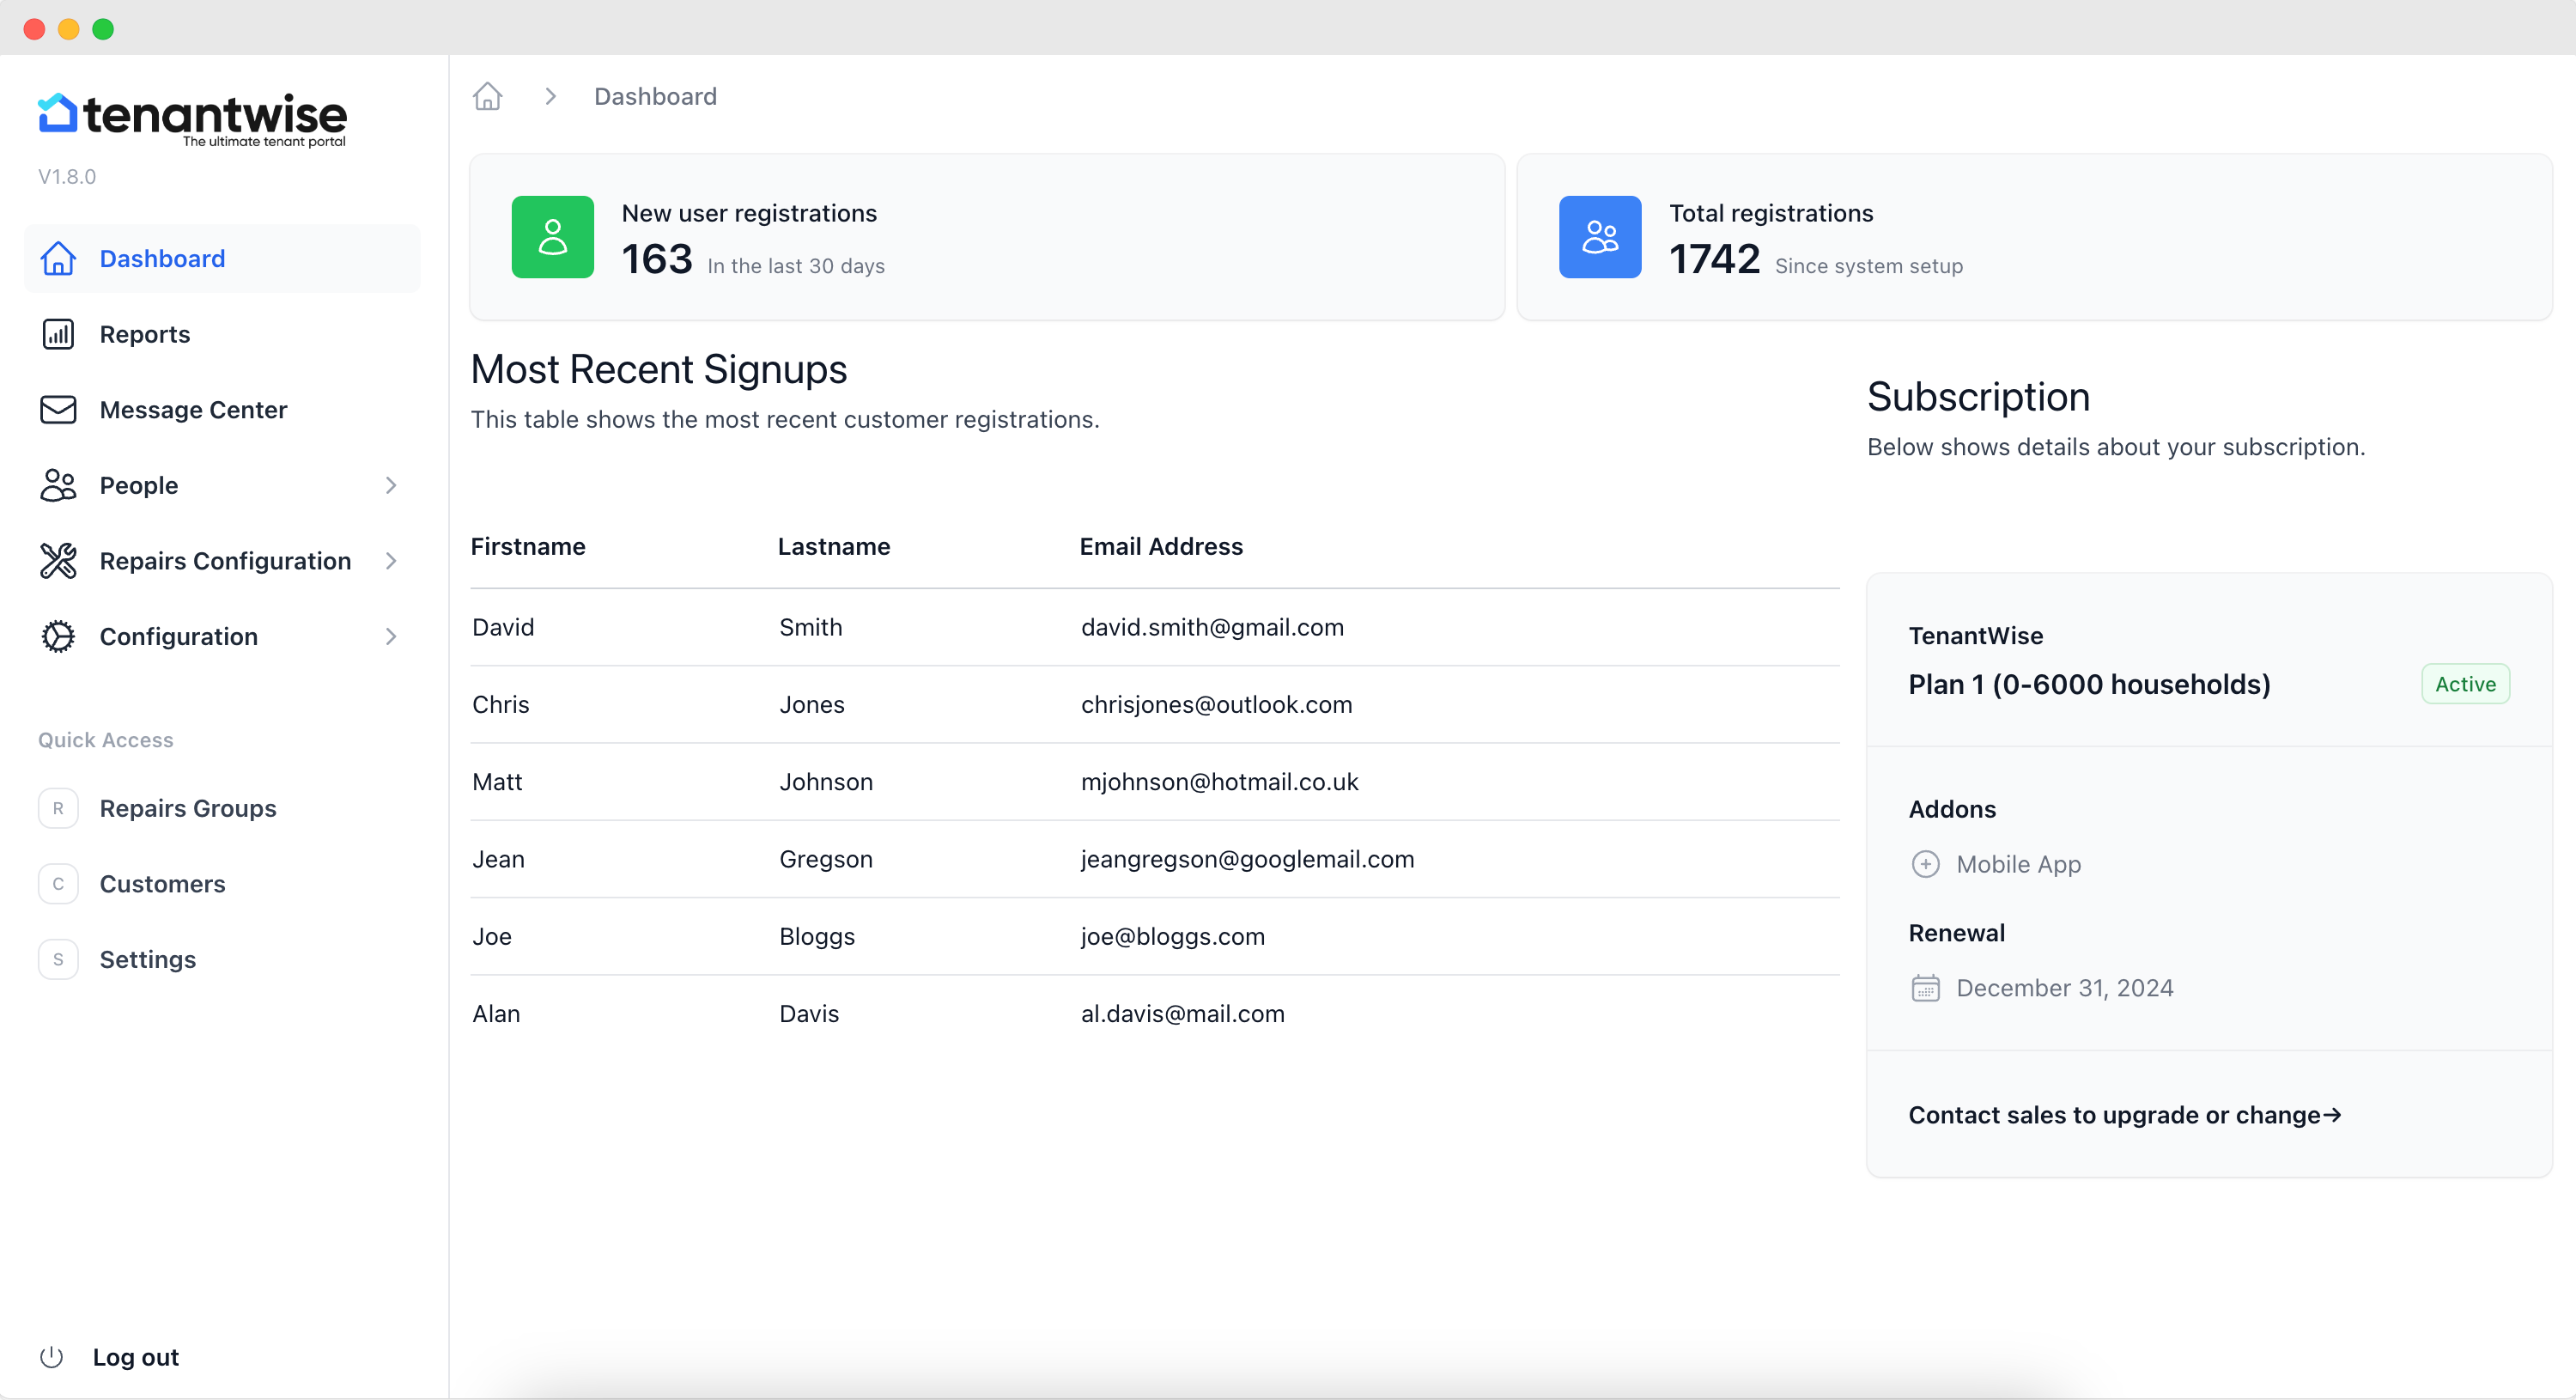Click the Message Center envelope icon
This screenshot has width=2576, height=1400.
(58, 410)
